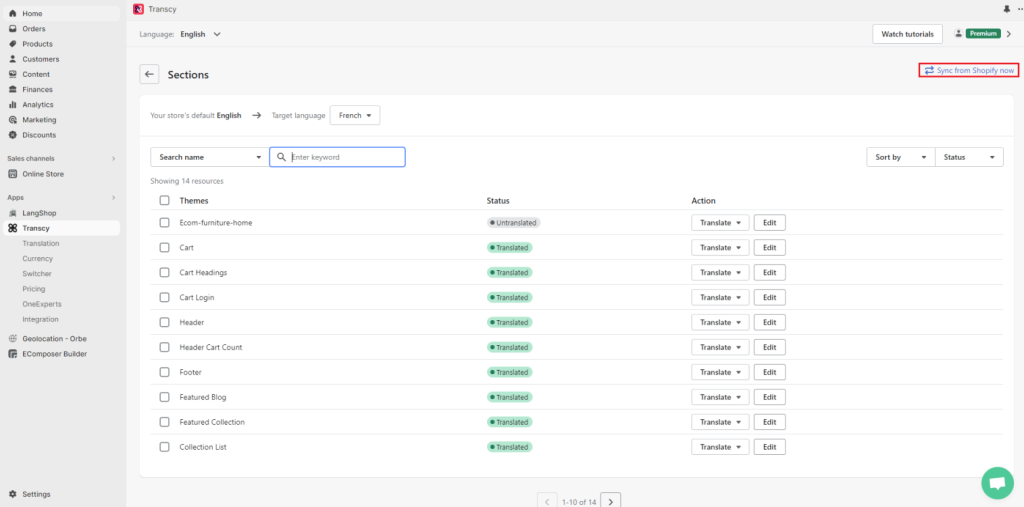The height and width of the screenshot is (507, 1024).
Task: Go to next page of resources
Action: click(610, 501)
